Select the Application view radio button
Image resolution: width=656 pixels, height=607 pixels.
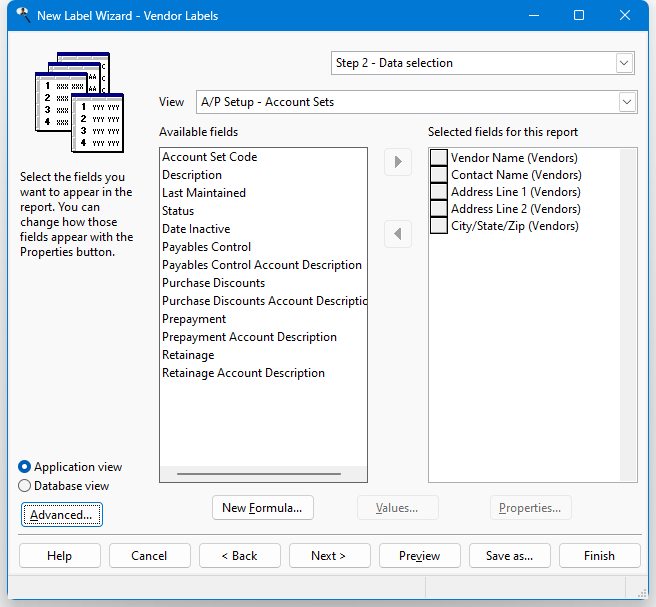[x=25, y=466]
